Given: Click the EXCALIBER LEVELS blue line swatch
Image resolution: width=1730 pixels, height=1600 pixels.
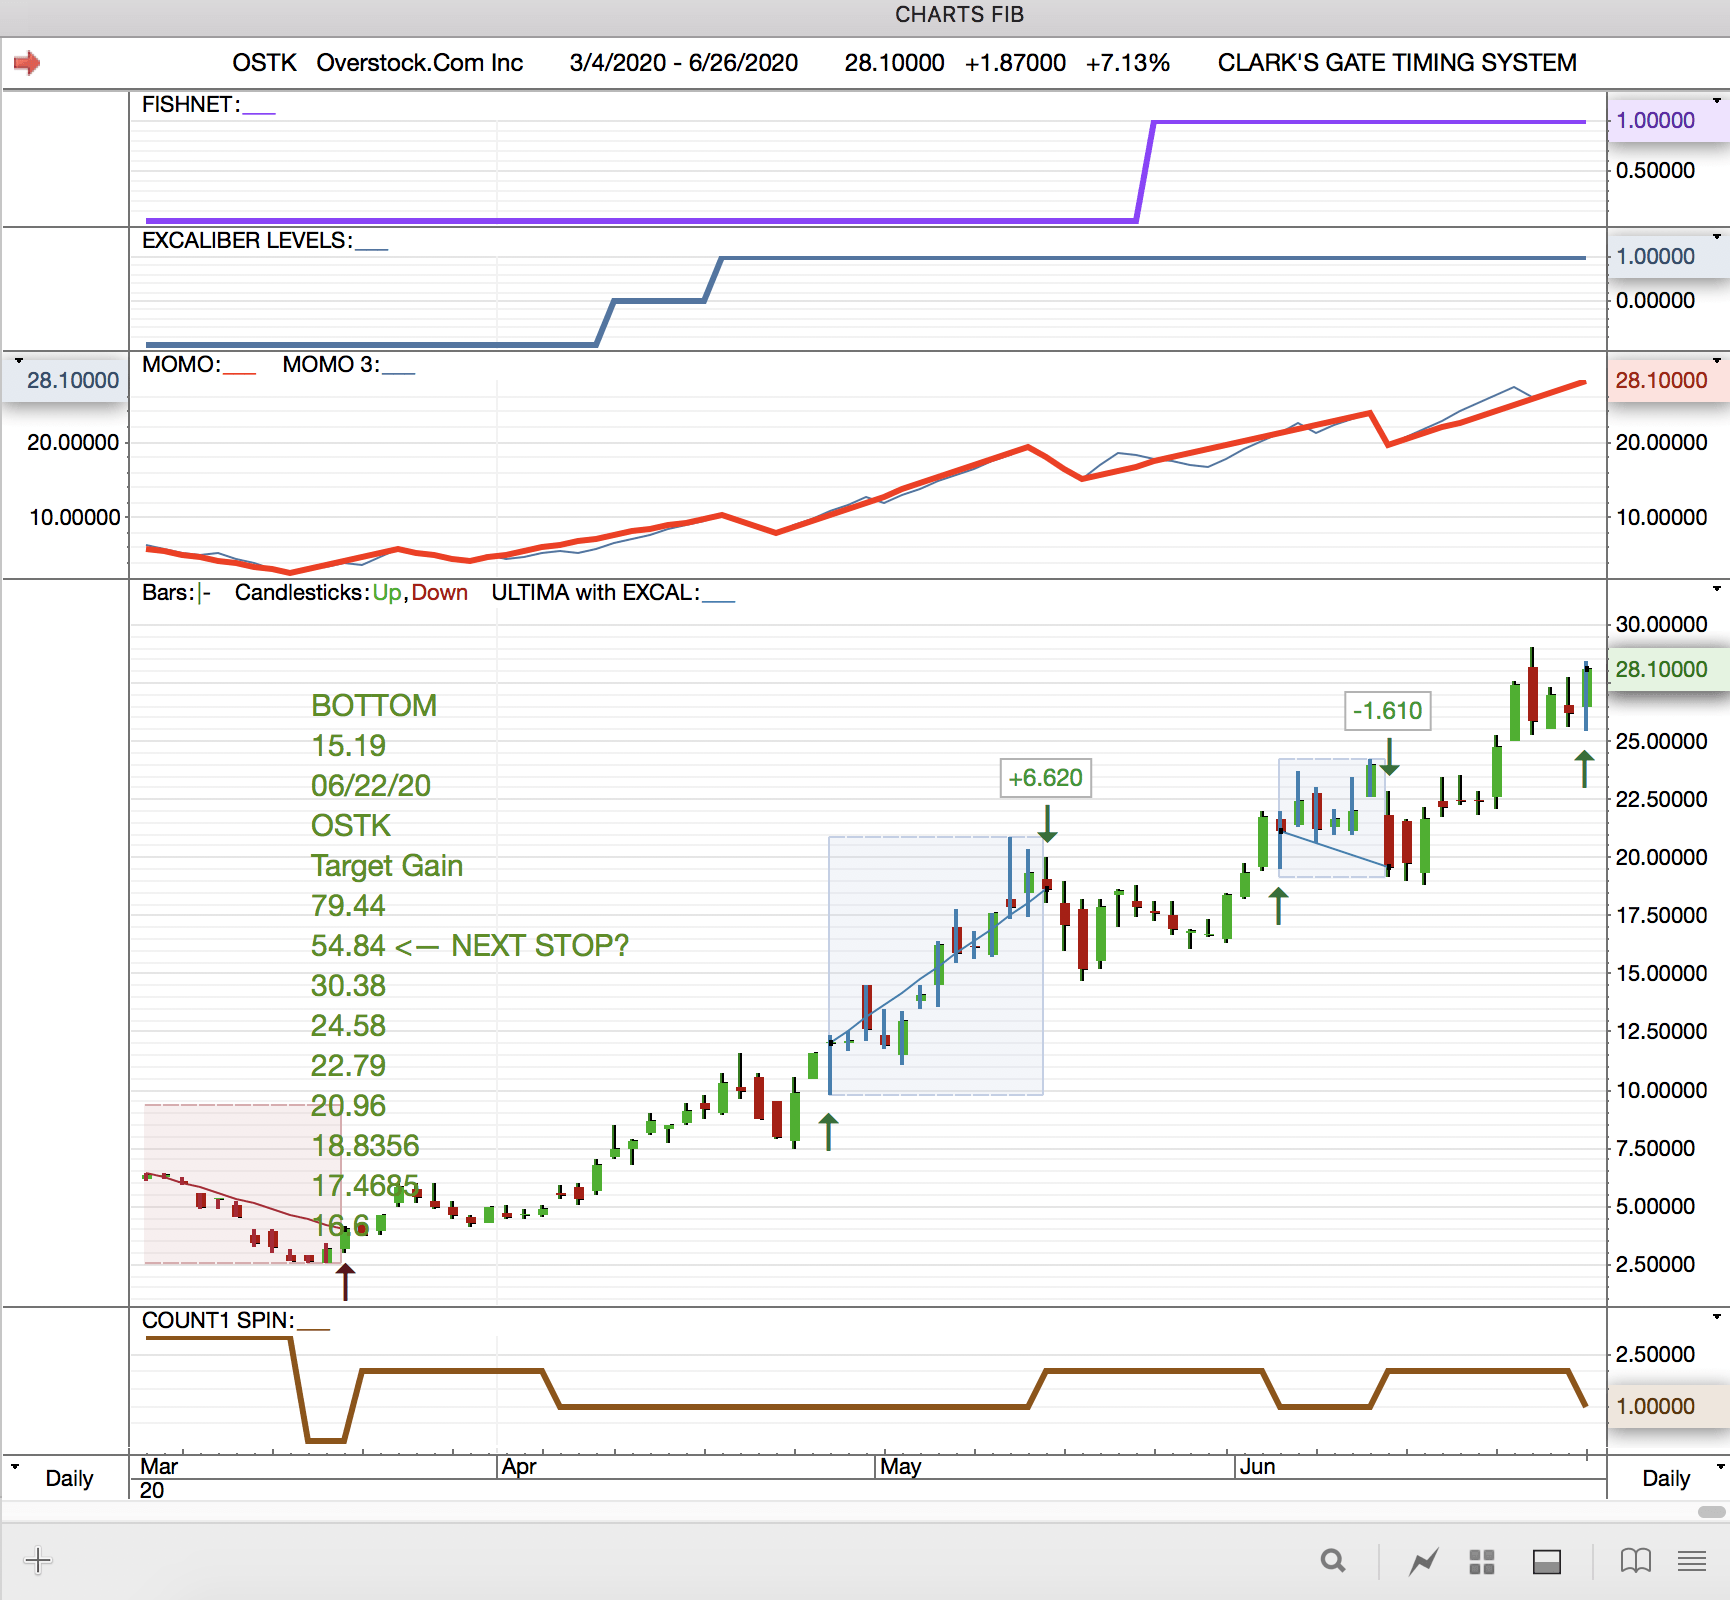Looking at the screenshot, I should point(372,248).
